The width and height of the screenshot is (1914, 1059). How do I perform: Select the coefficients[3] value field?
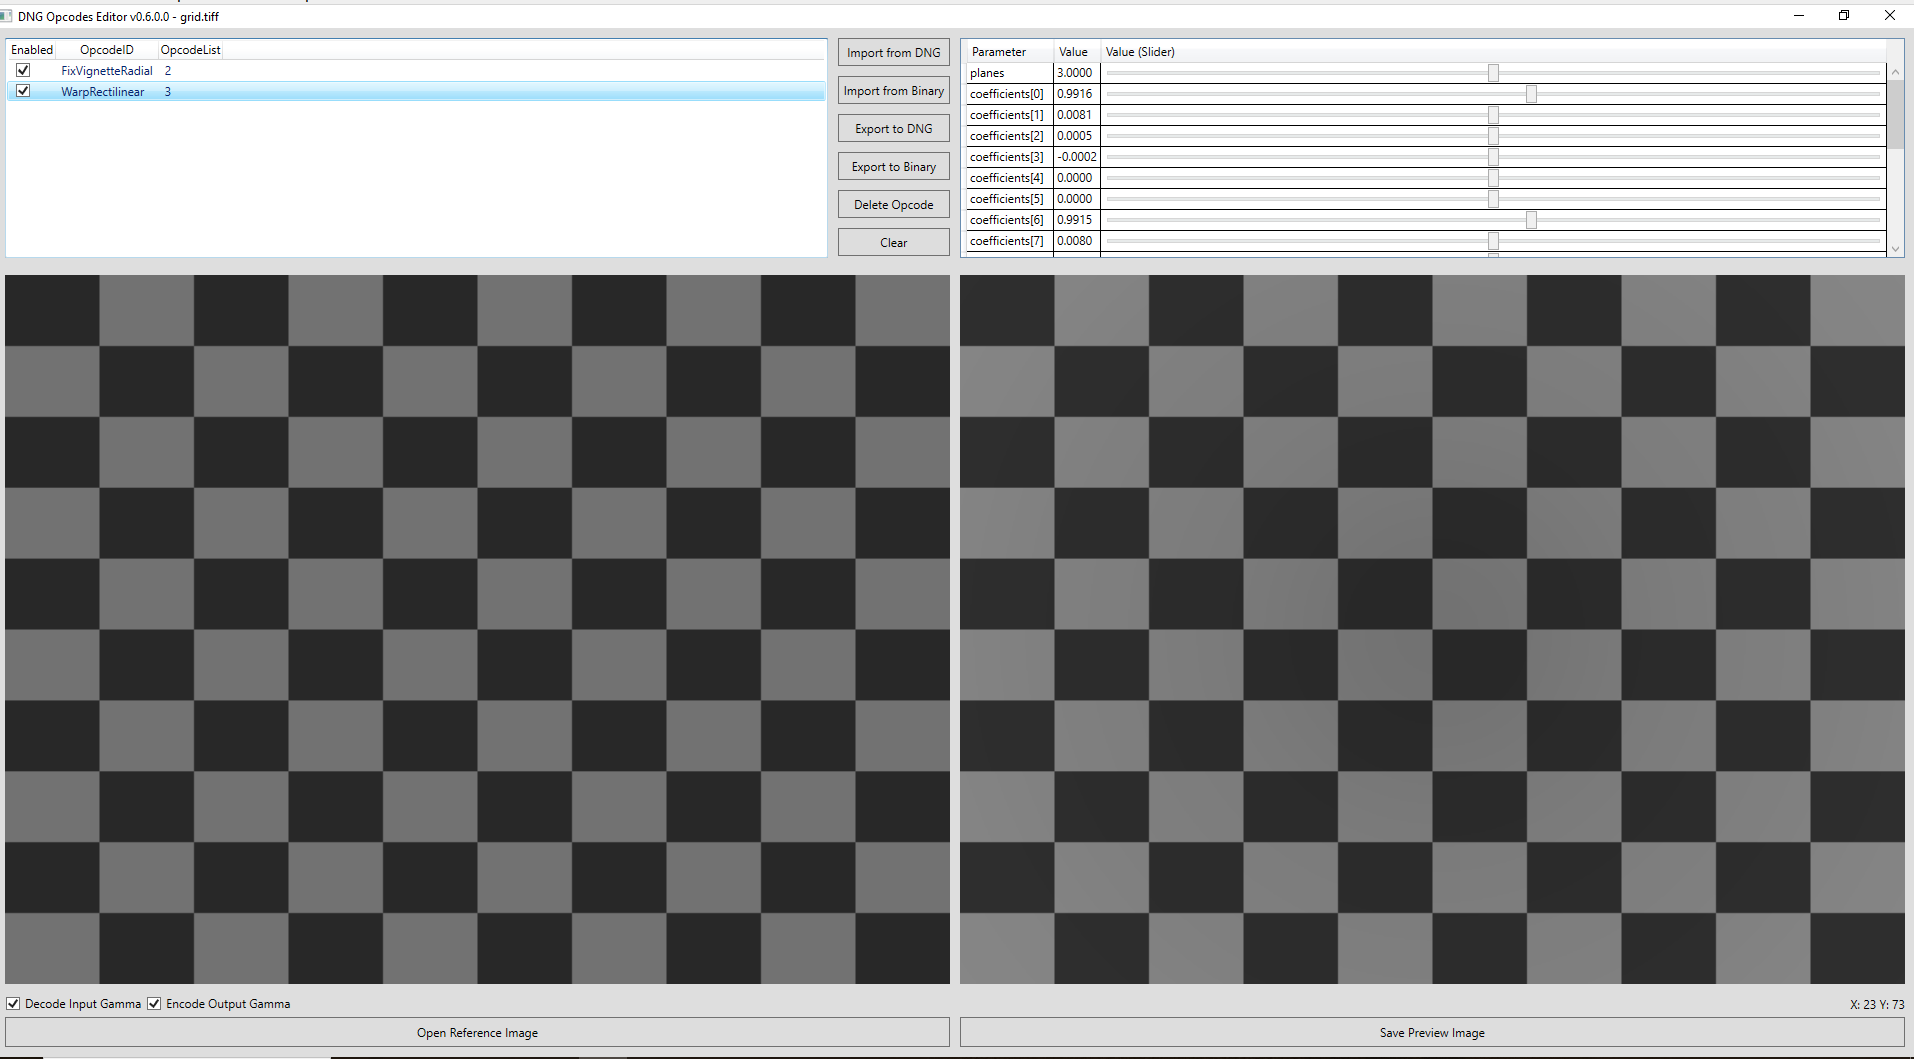1076,157
